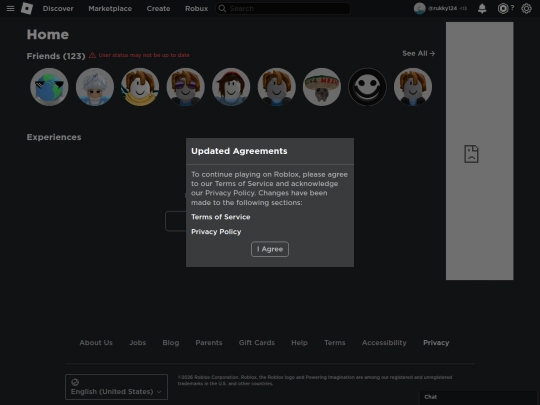540x405 pixels.
Task: Open friend avatar with red cap
Action: [231, 87]
